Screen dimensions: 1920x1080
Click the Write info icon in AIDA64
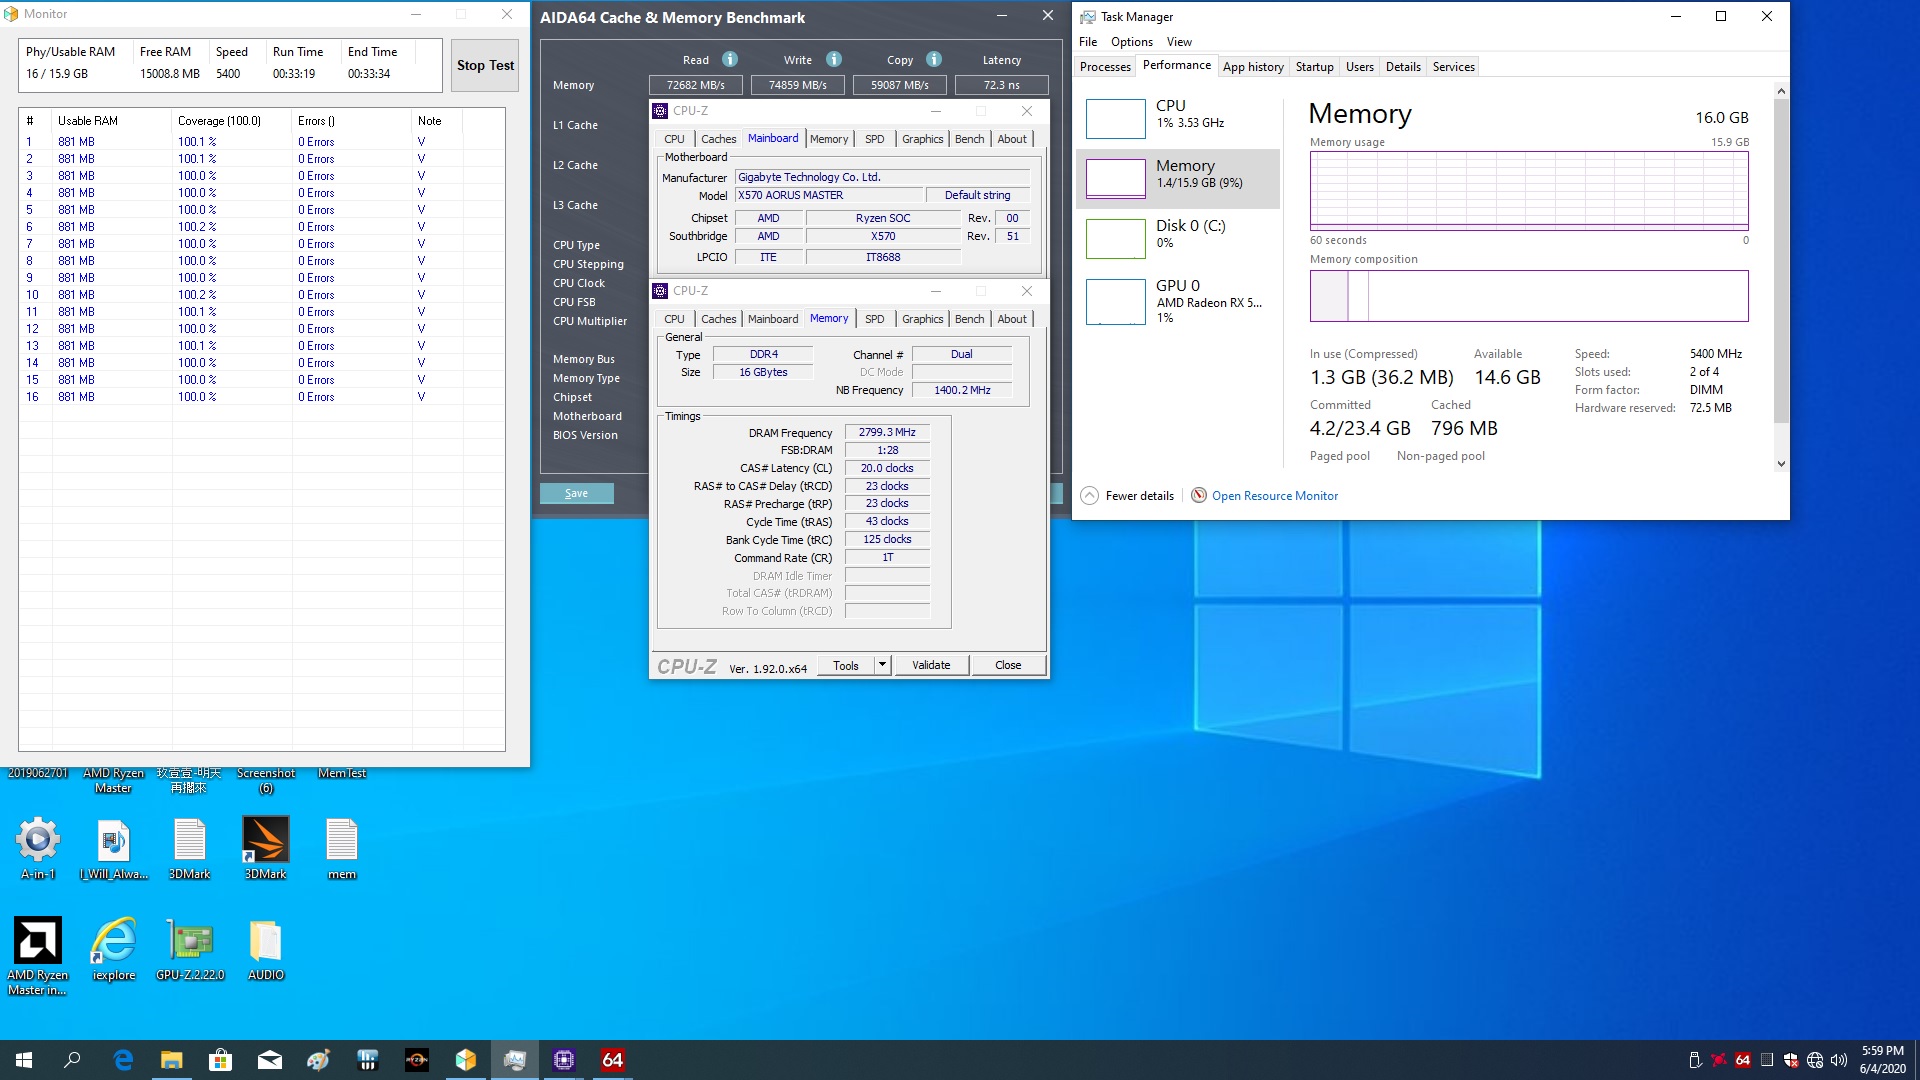click(x=834, y=59)
